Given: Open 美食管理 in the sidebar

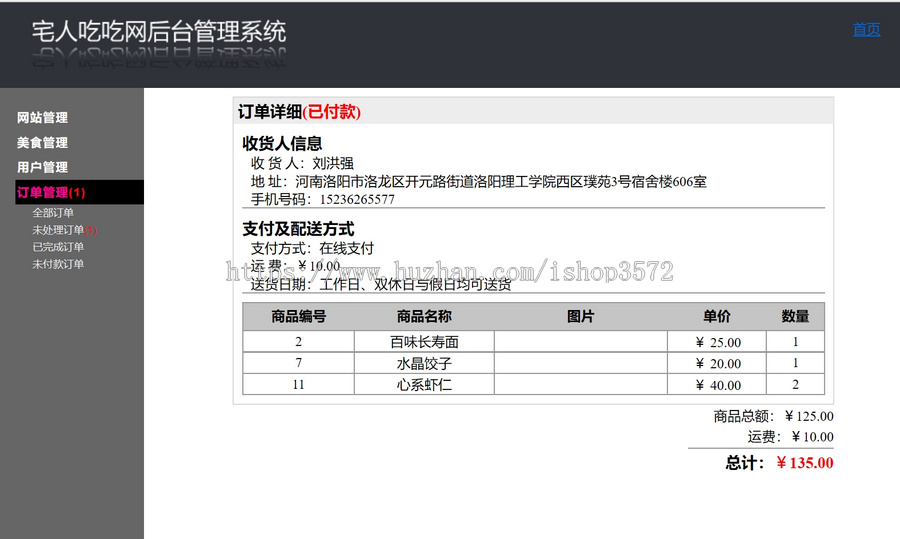Looking at the screenshot, I should coord(42,142).
